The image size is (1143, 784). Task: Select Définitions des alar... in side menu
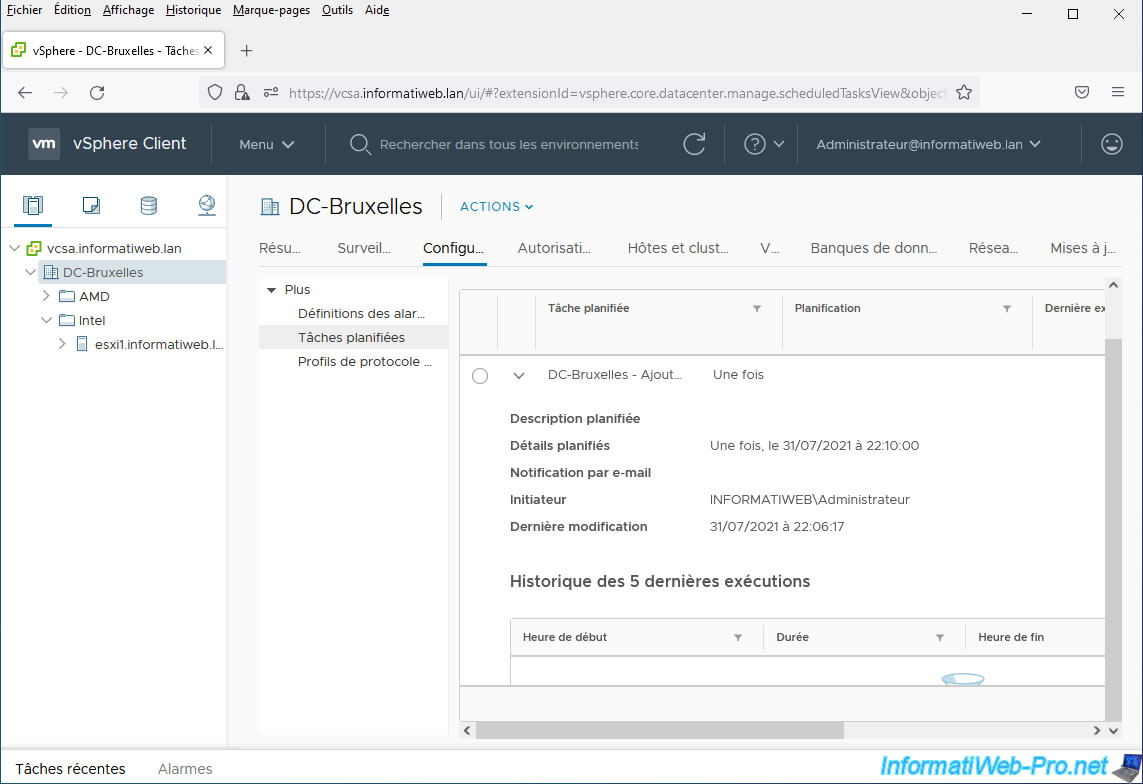362,314
